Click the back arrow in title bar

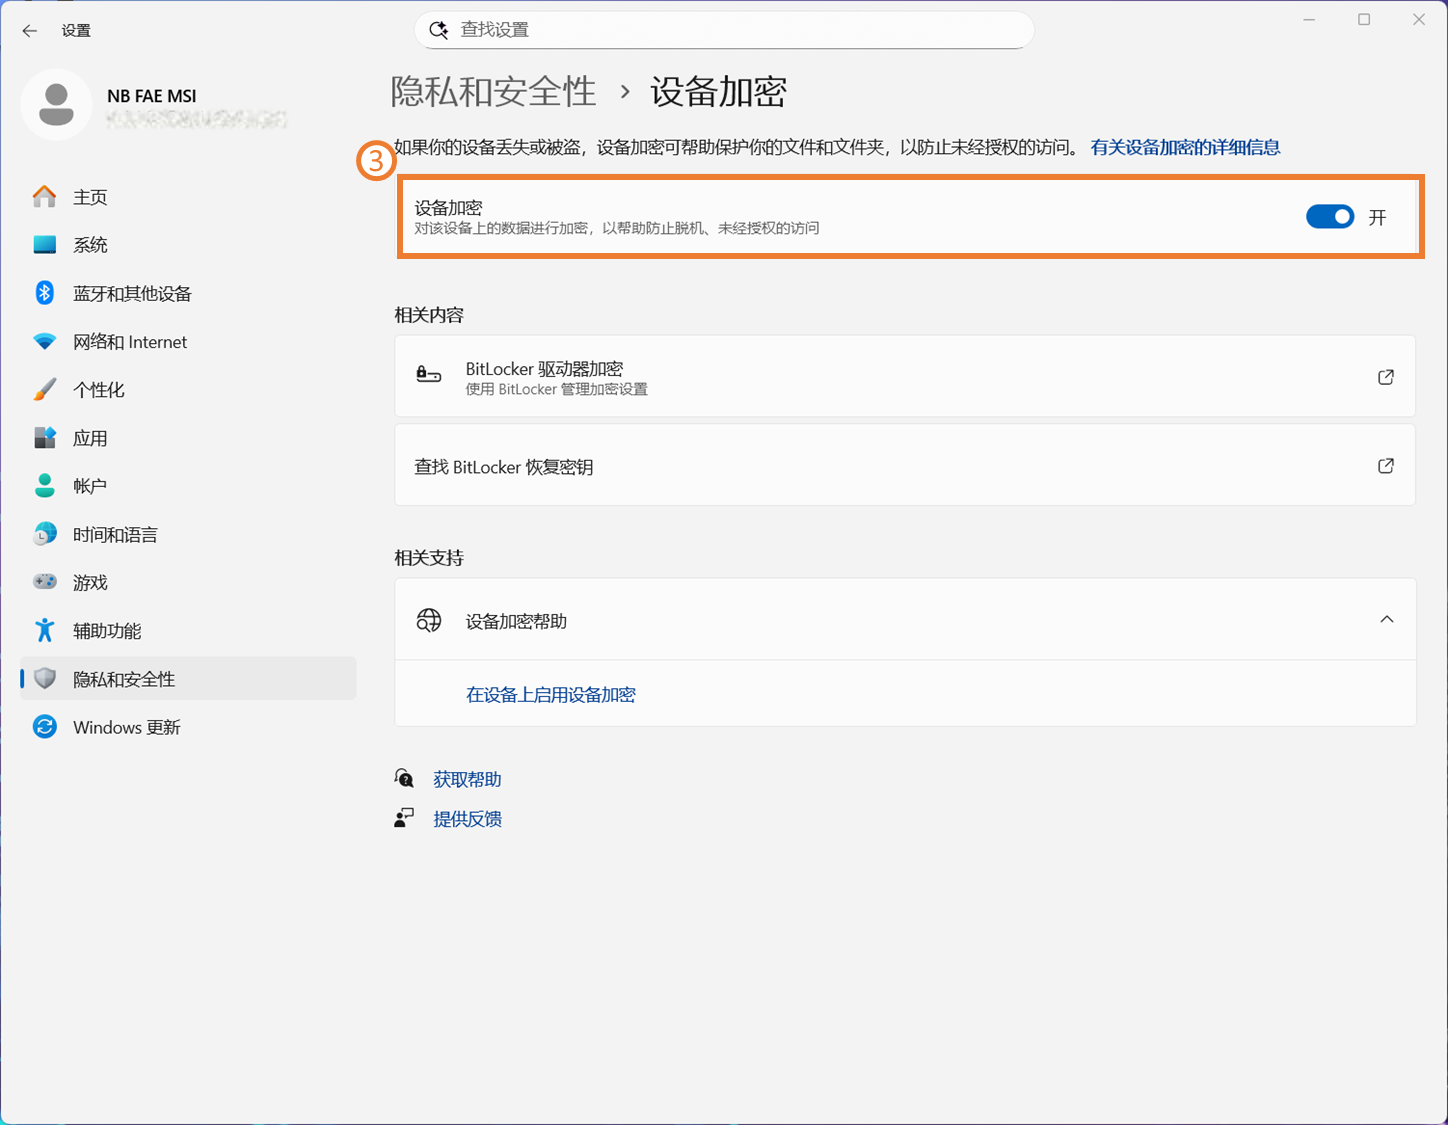30,31
